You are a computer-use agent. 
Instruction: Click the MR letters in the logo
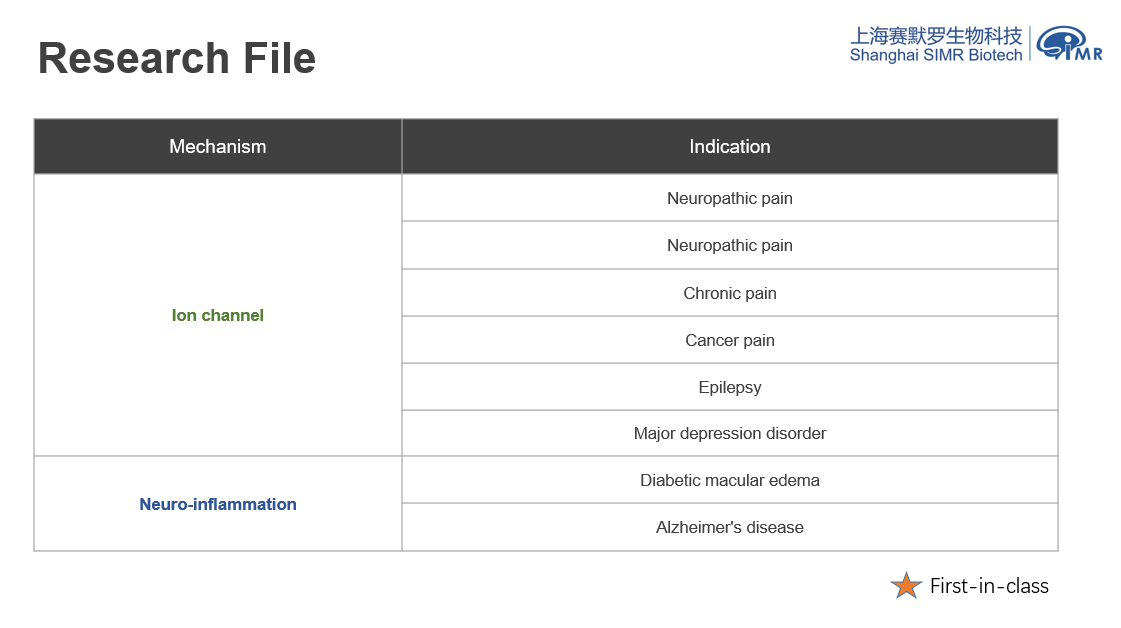(1087, 53)
